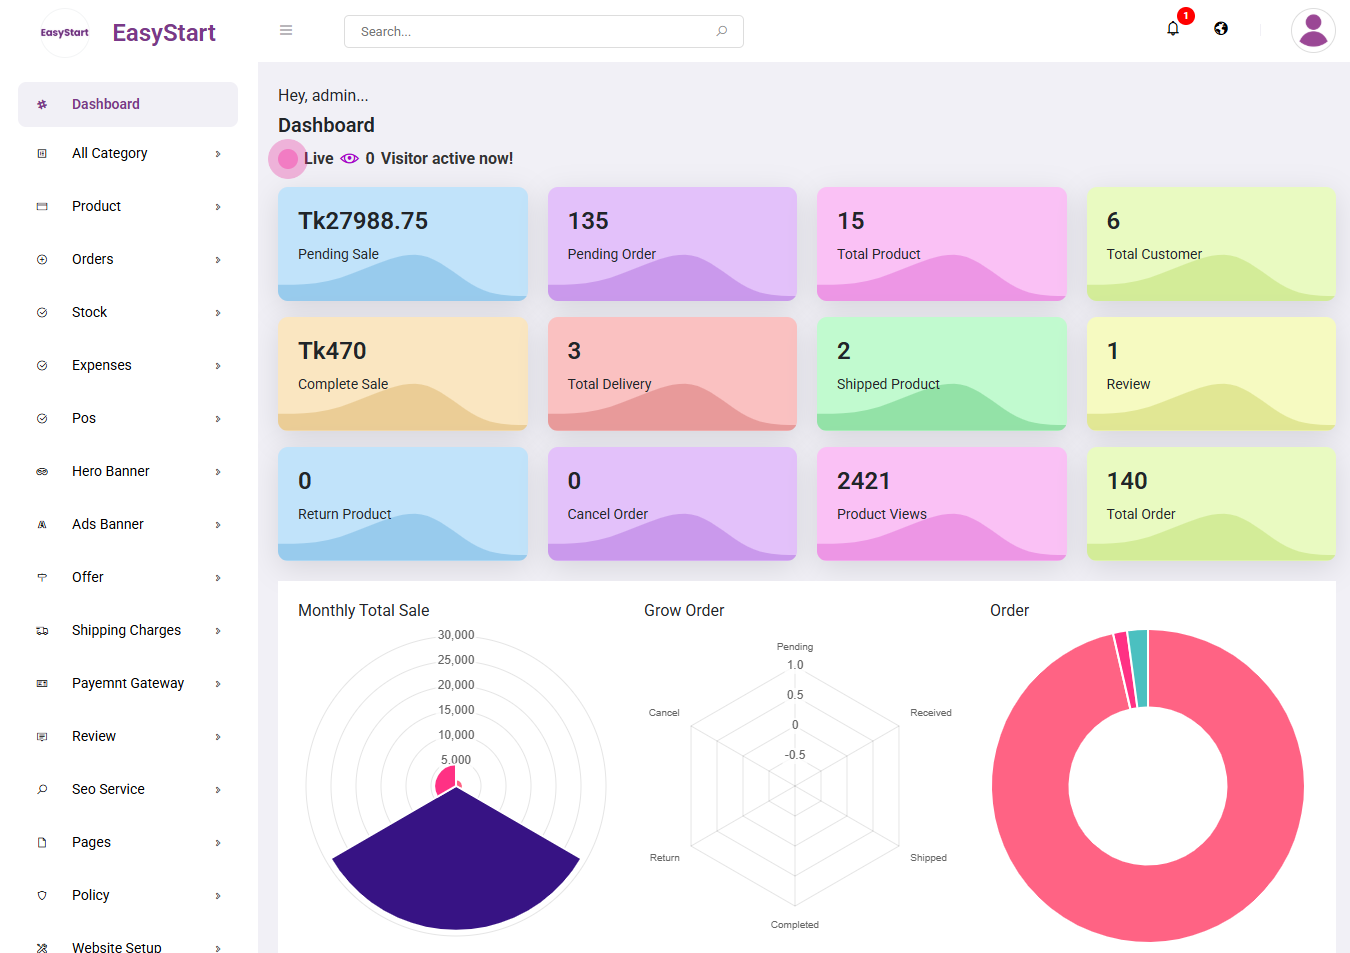Click the Seo Service search icon
Viewport: 1350px width, 953px height.
pyautogui.click(x=42, y=790)
